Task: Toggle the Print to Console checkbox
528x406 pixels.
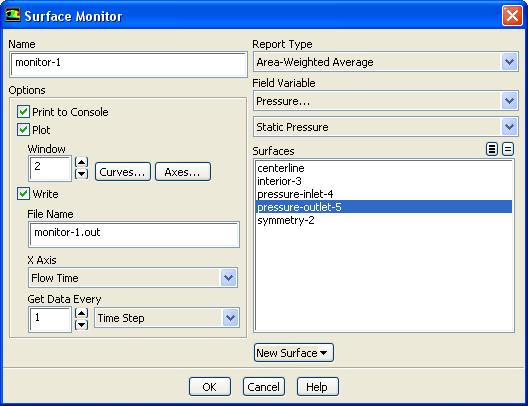Action: [x=23, y=112]
